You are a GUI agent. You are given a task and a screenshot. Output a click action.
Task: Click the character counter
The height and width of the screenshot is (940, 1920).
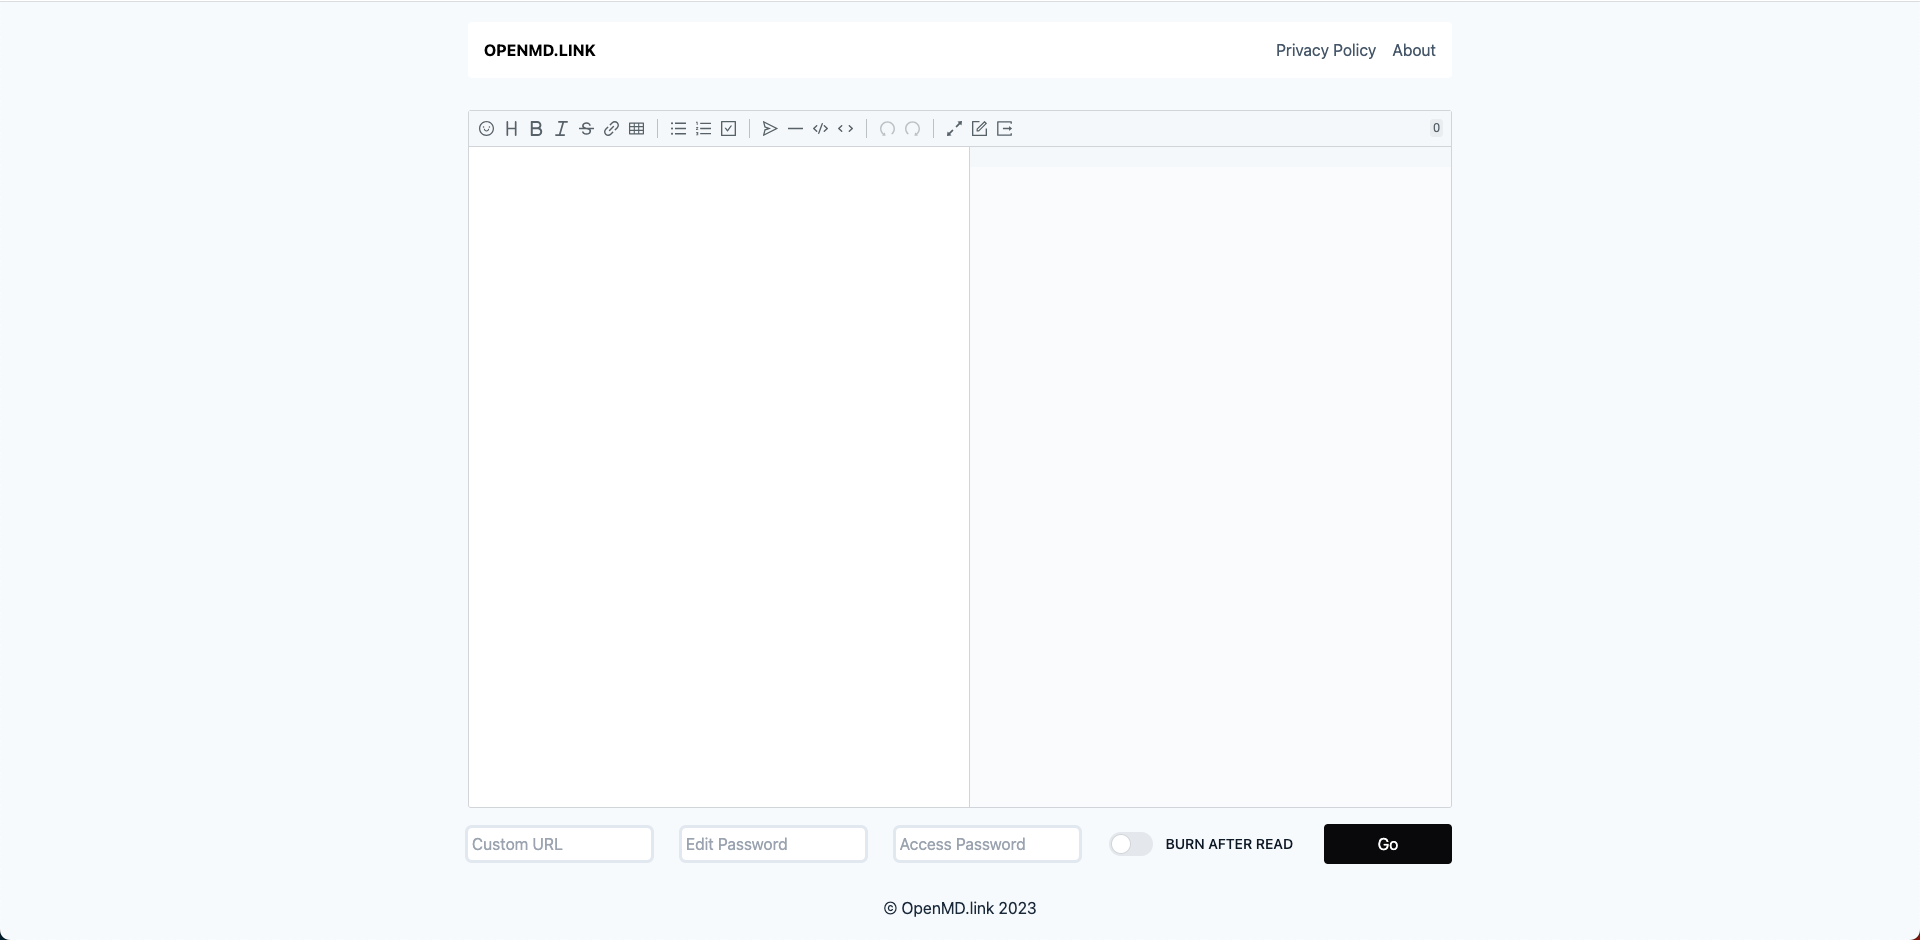pyautogui.click(x=1436, y=128)
